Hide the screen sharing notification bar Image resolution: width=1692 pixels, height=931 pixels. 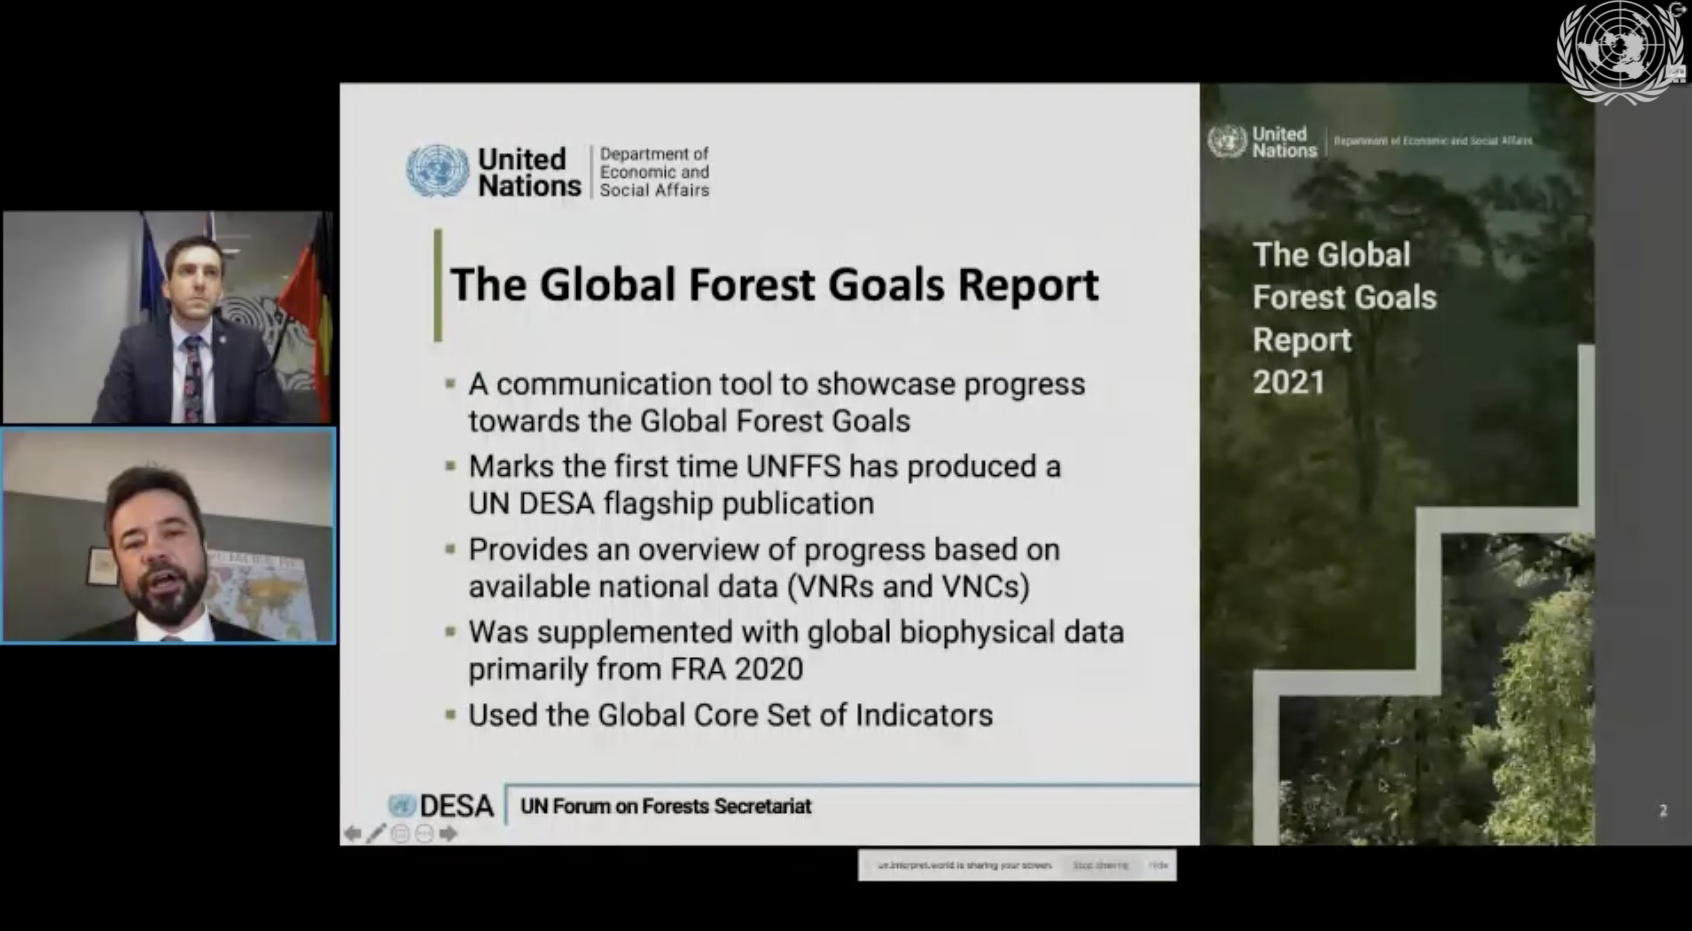[x=1158, y=865]
